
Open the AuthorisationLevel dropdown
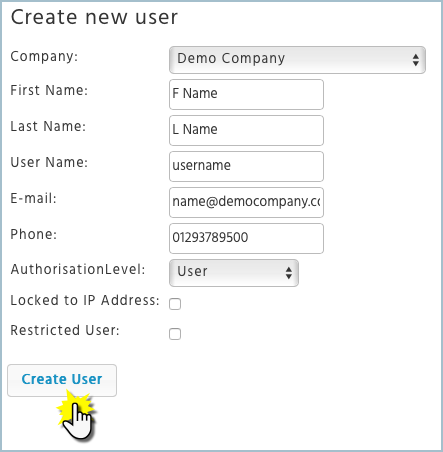(234, 273)
